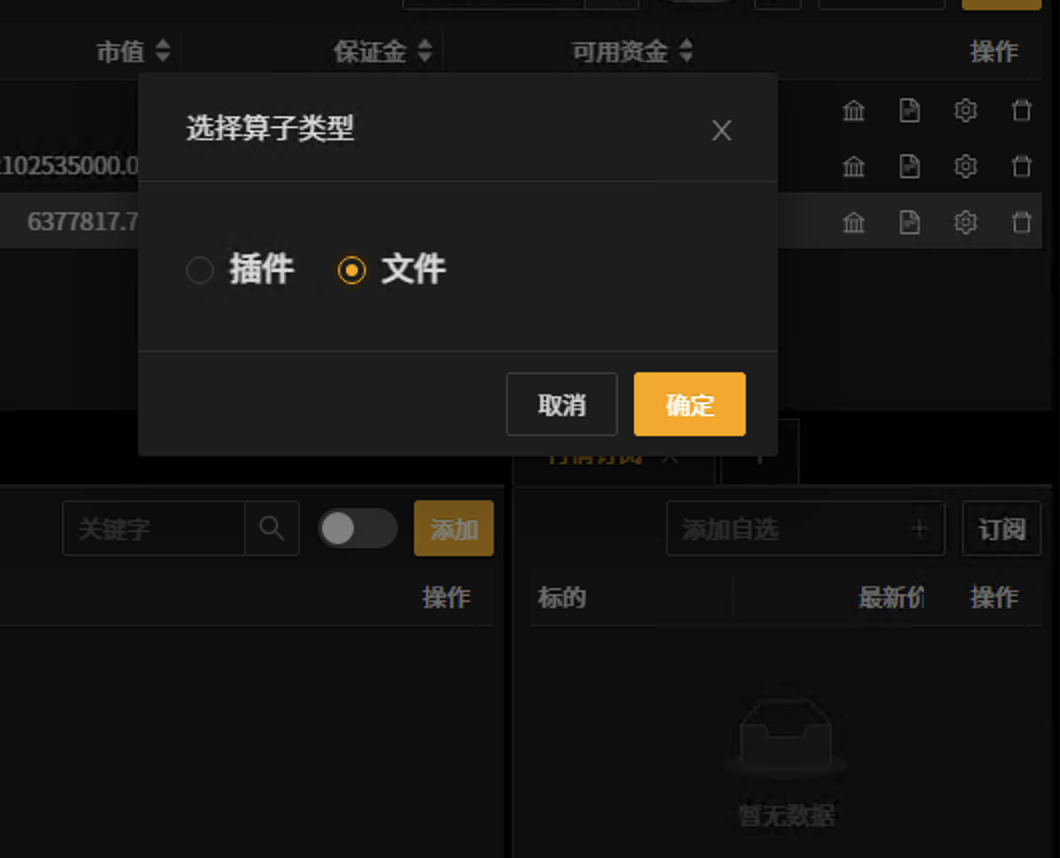Enable the toggle switch next to 添加
This screenshot has width=1060, height=858.
click(359, 528)
